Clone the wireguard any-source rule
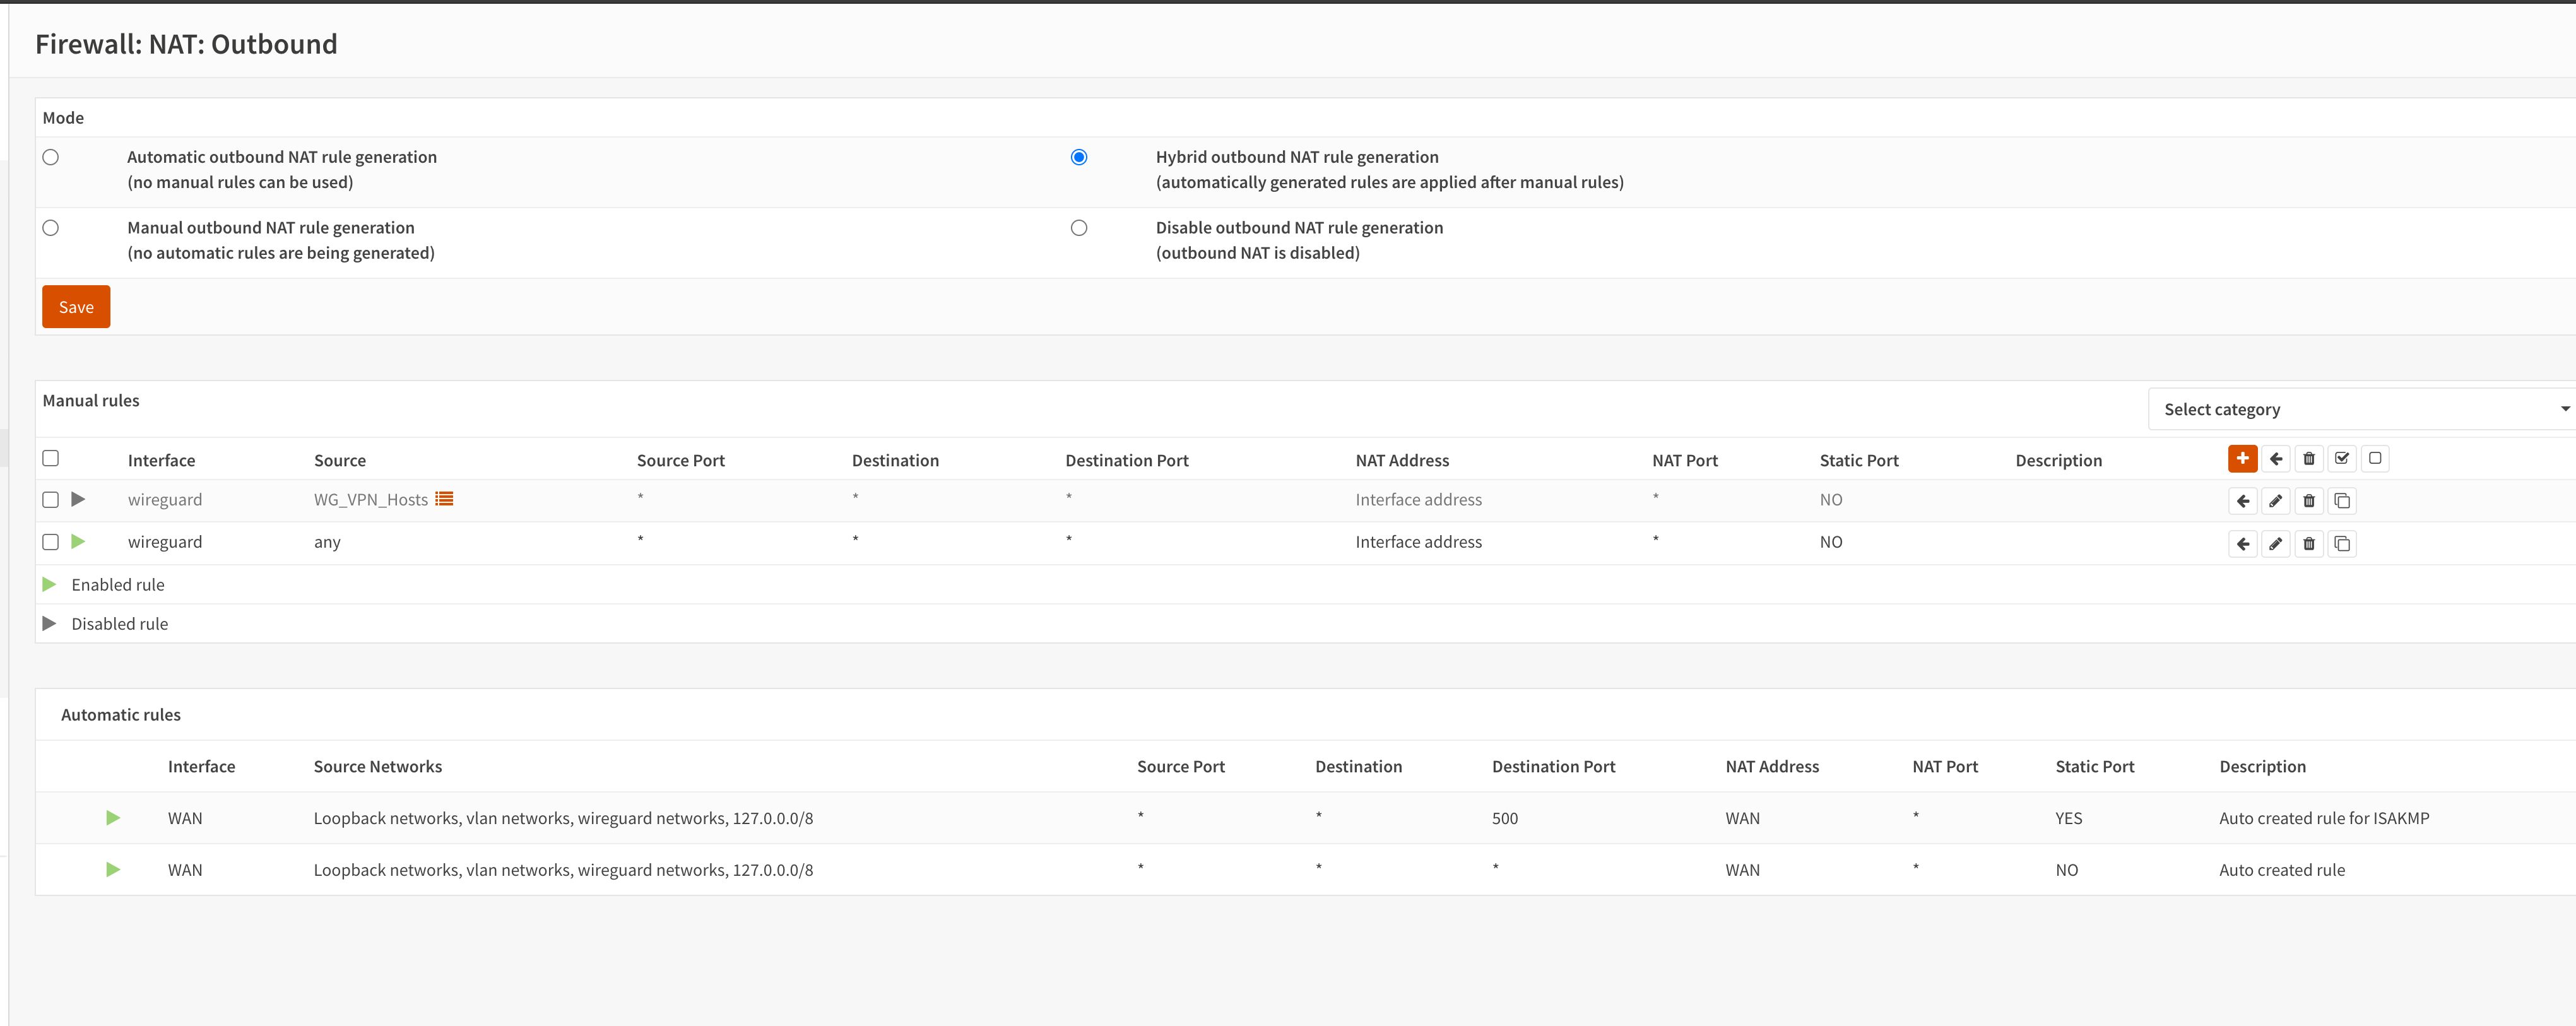 point(2342,544)
